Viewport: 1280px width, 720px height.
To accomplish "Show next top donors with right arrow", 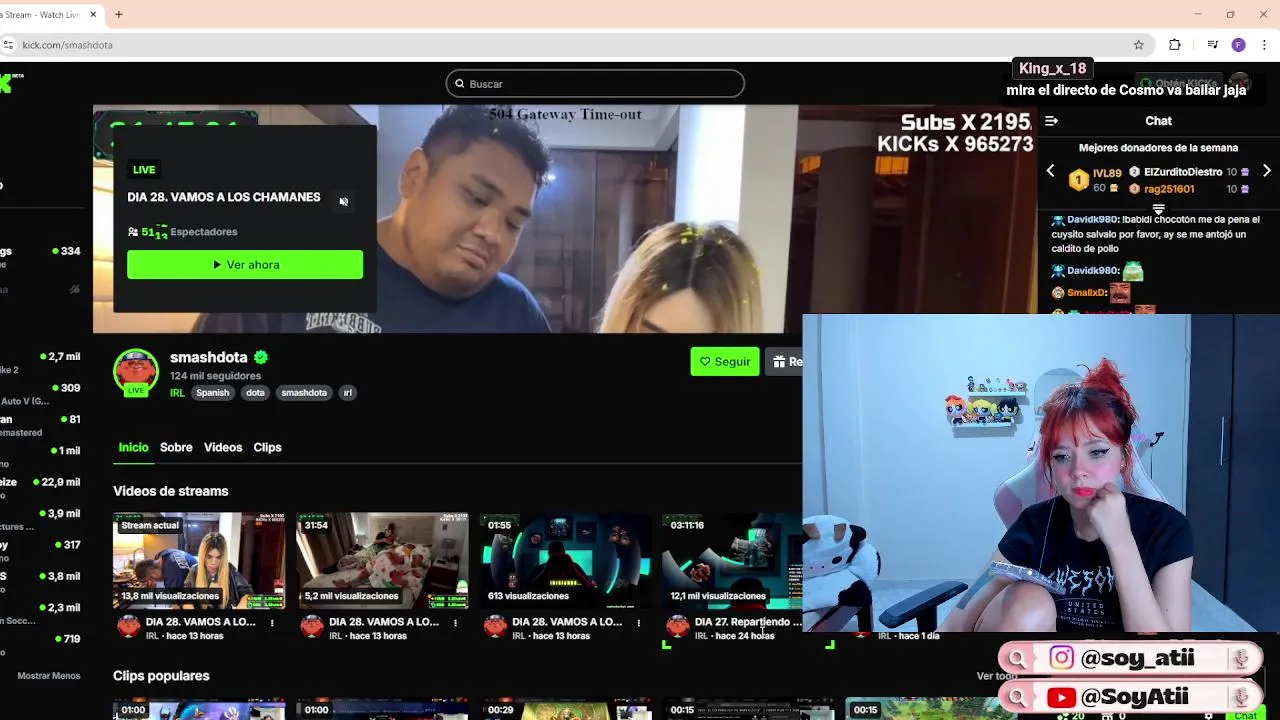I will click(x=1266, y=171).
